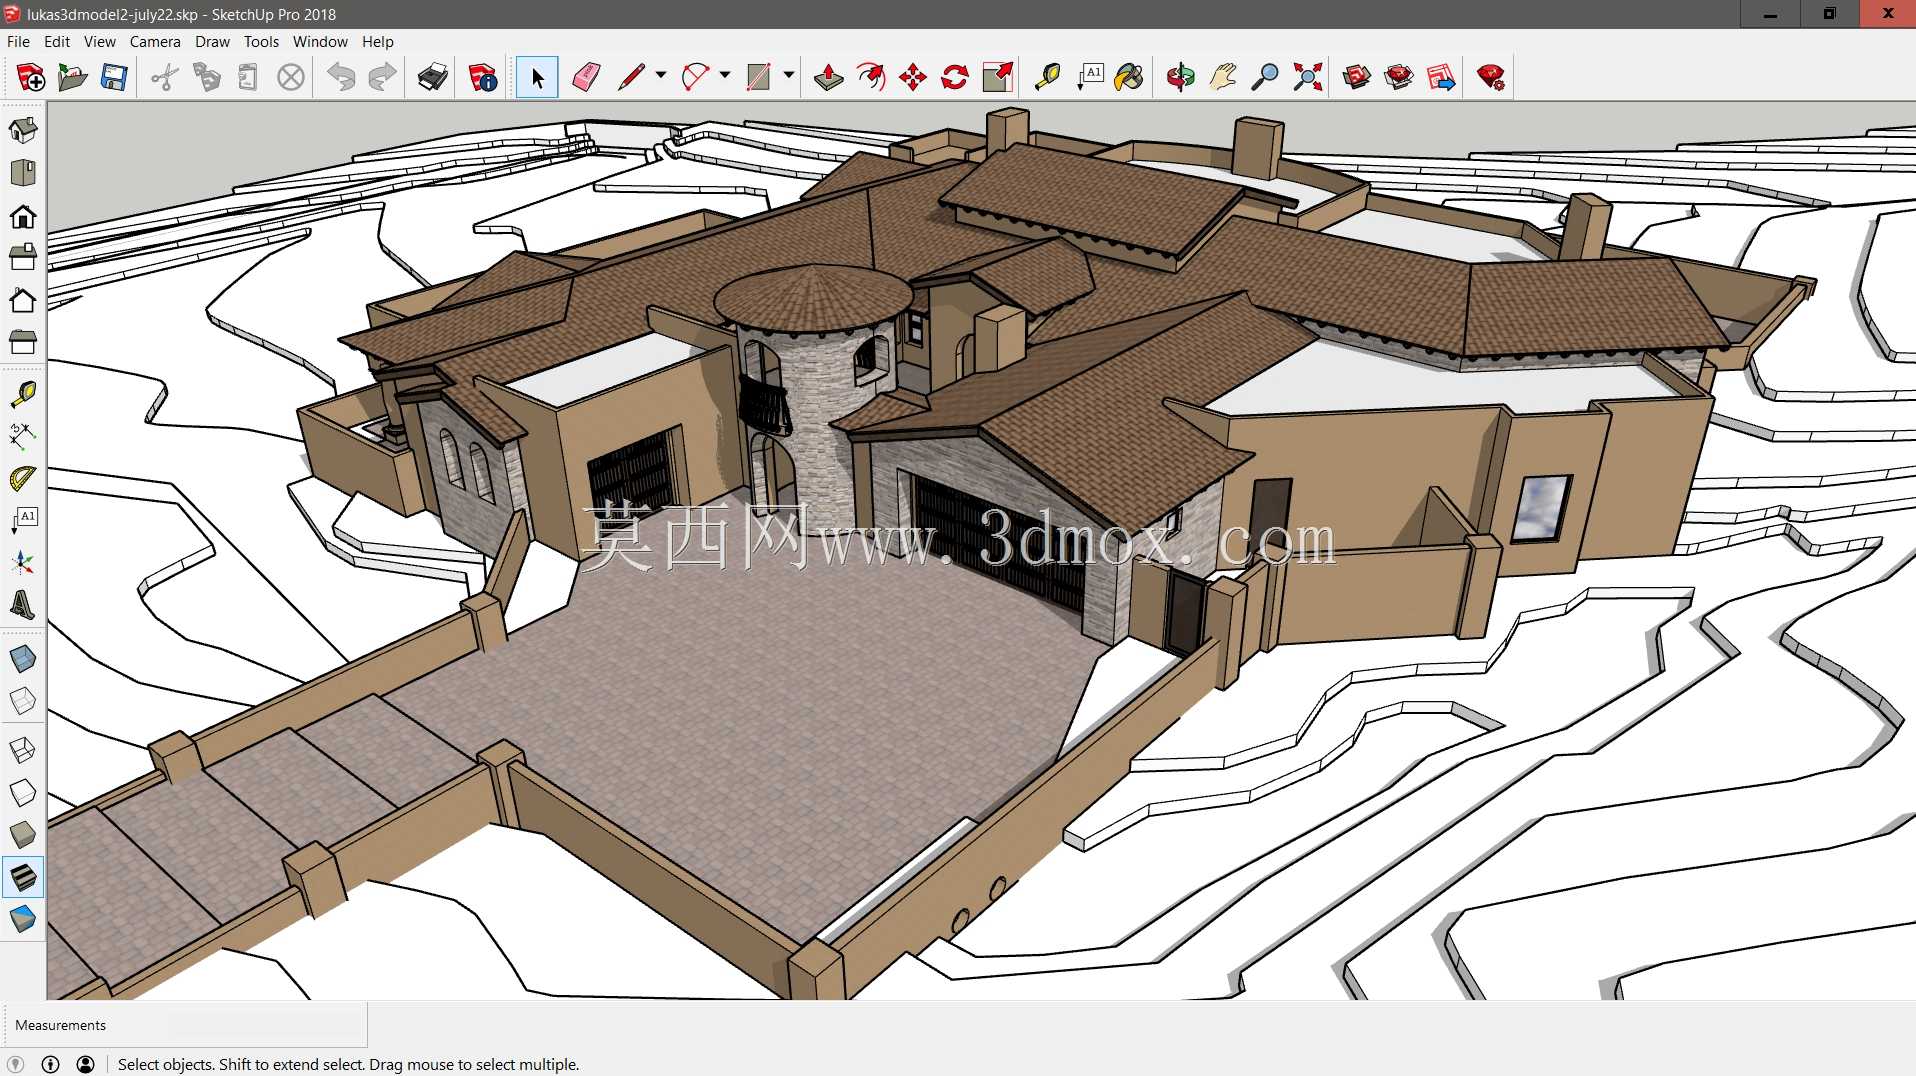1916x1076 pixels.
Task: Open Model Info dialog
Action: click(483, 77)
